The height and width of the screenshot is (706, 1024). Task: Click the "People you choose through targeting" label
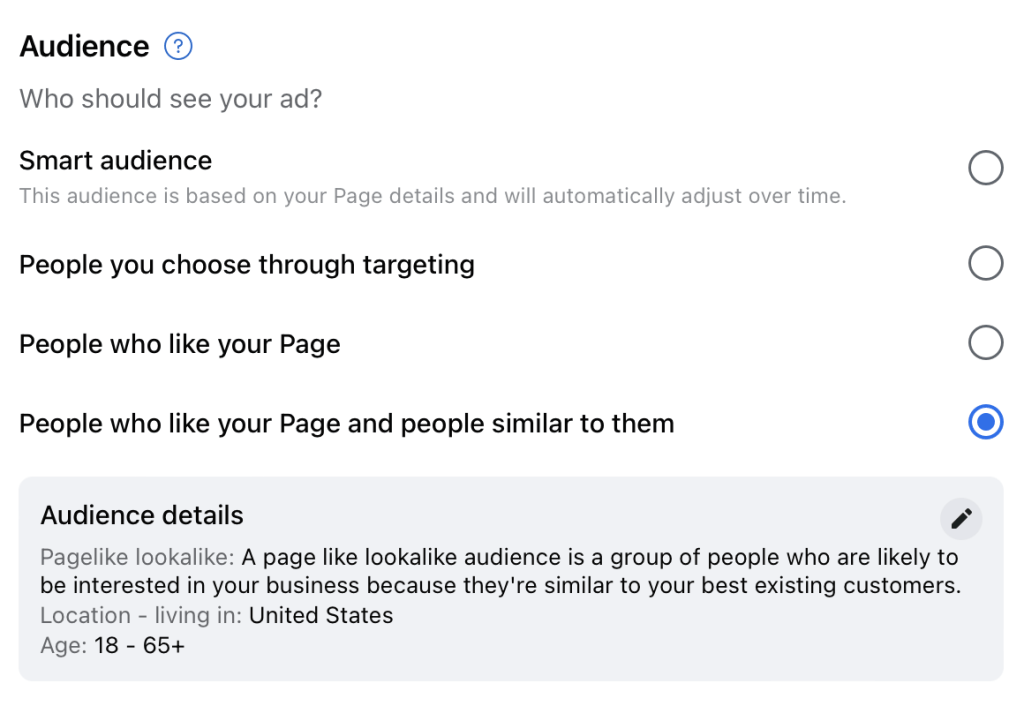click(x=247, y=265)
